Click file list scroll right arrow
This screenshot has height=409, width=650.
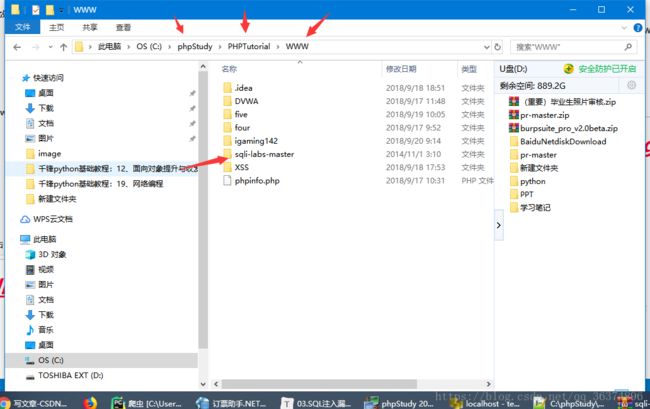point(488,384)
